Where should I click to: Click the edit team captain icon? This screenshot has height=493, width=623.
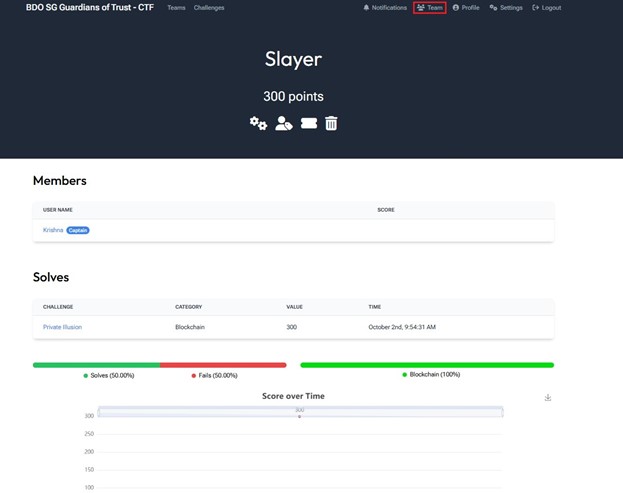(284, 123)
